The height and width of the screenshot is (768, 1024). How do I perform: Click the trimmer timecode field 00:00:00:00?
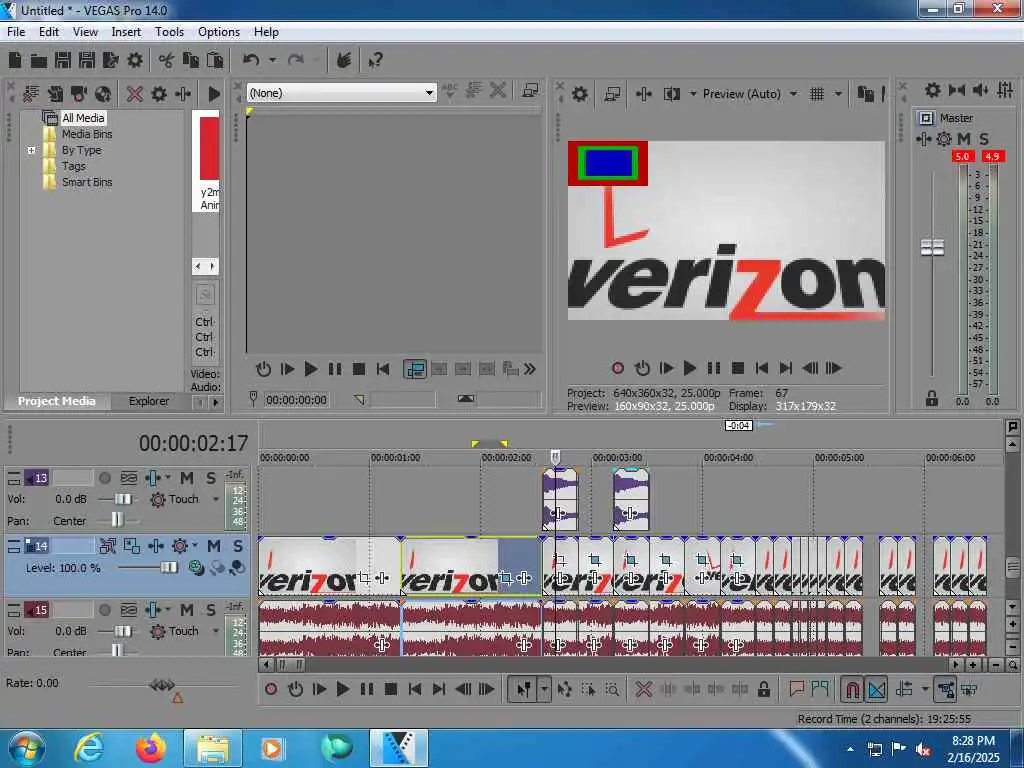pyautogui.click(x=296, y=400)
